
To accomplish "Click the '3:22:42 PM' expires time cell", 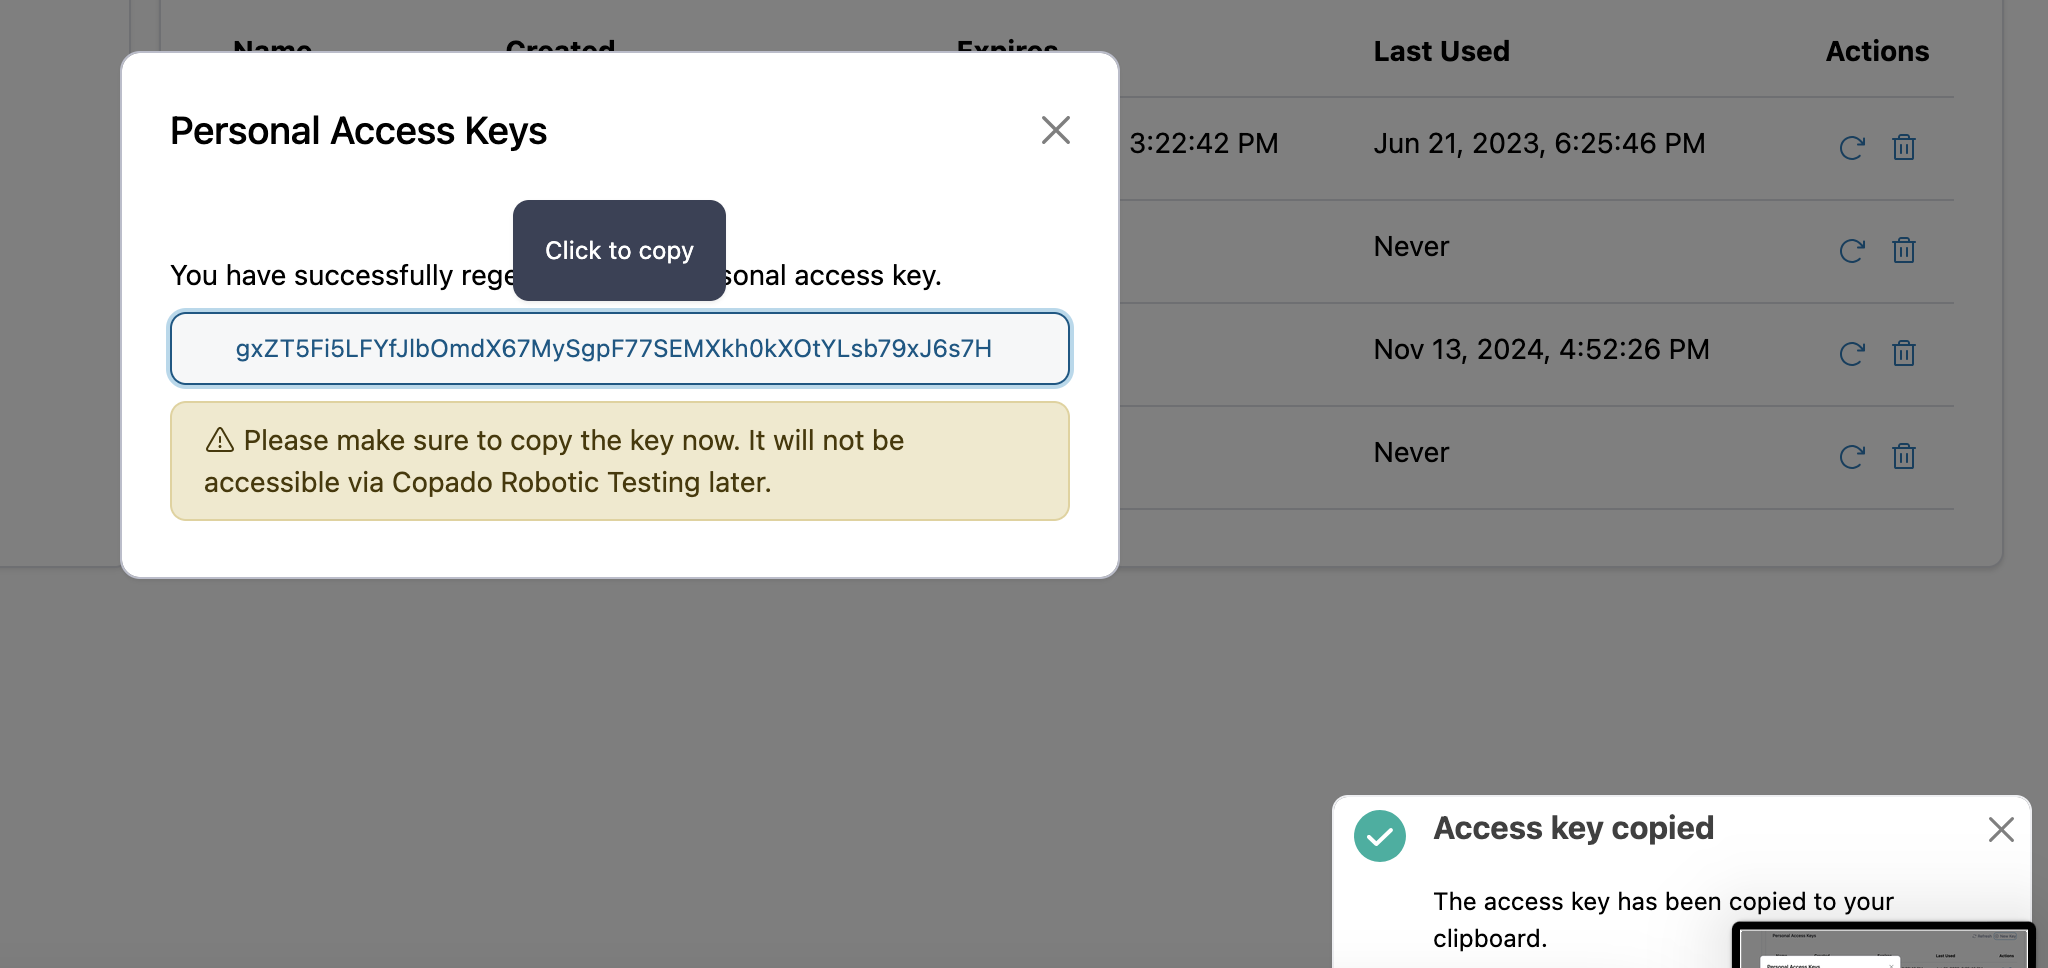I will coord(1204,144).
